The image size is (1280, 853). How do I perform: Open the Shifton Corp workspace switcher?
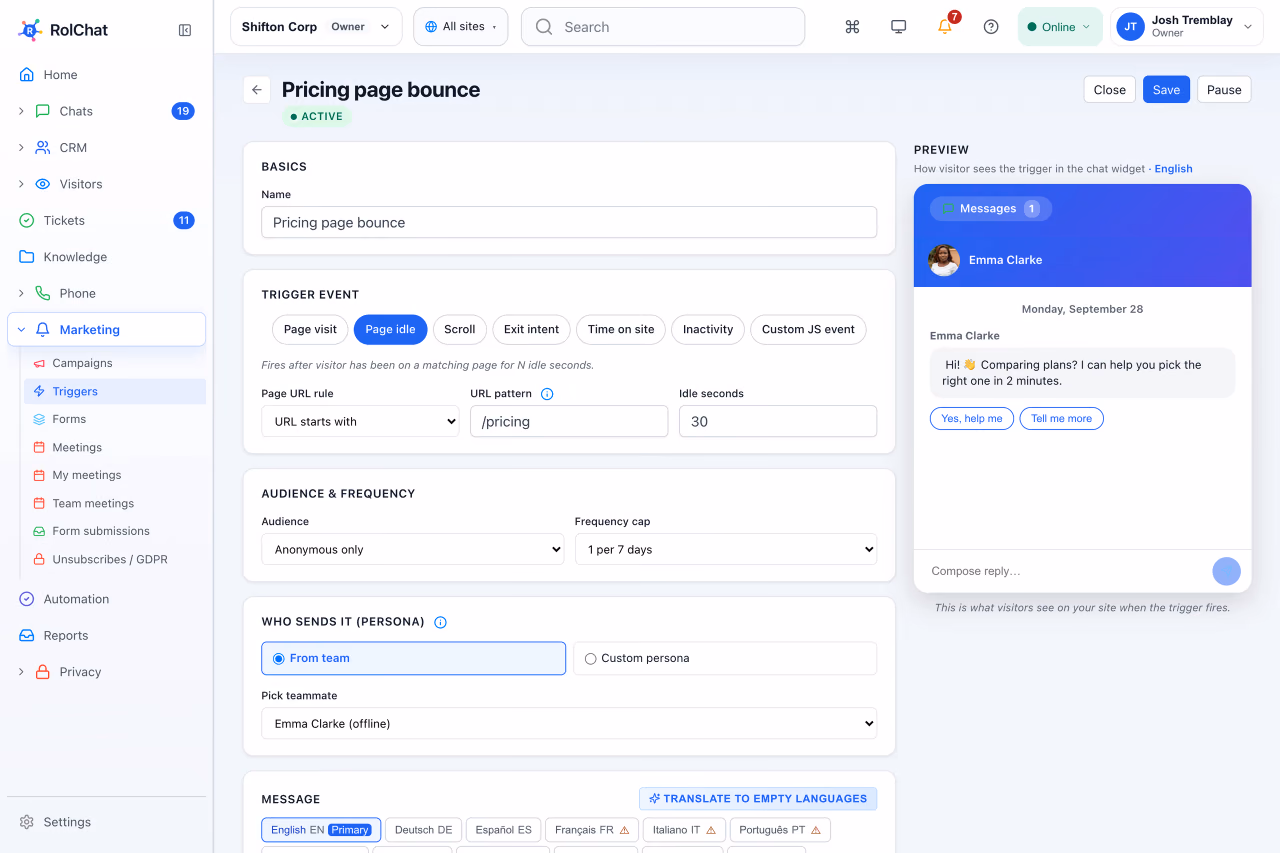316,27
